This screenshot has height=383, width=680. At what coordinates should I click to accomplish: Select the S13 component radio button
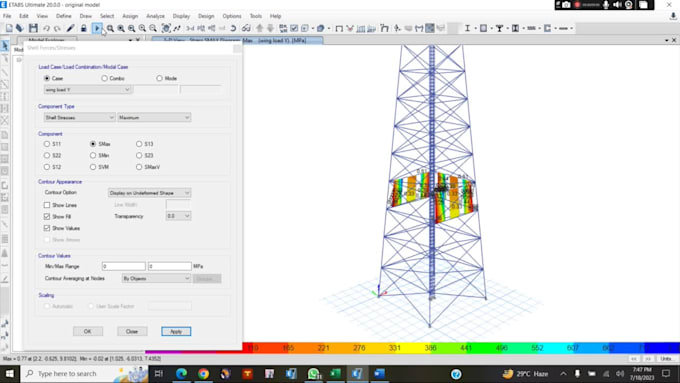tap(139, 144)
